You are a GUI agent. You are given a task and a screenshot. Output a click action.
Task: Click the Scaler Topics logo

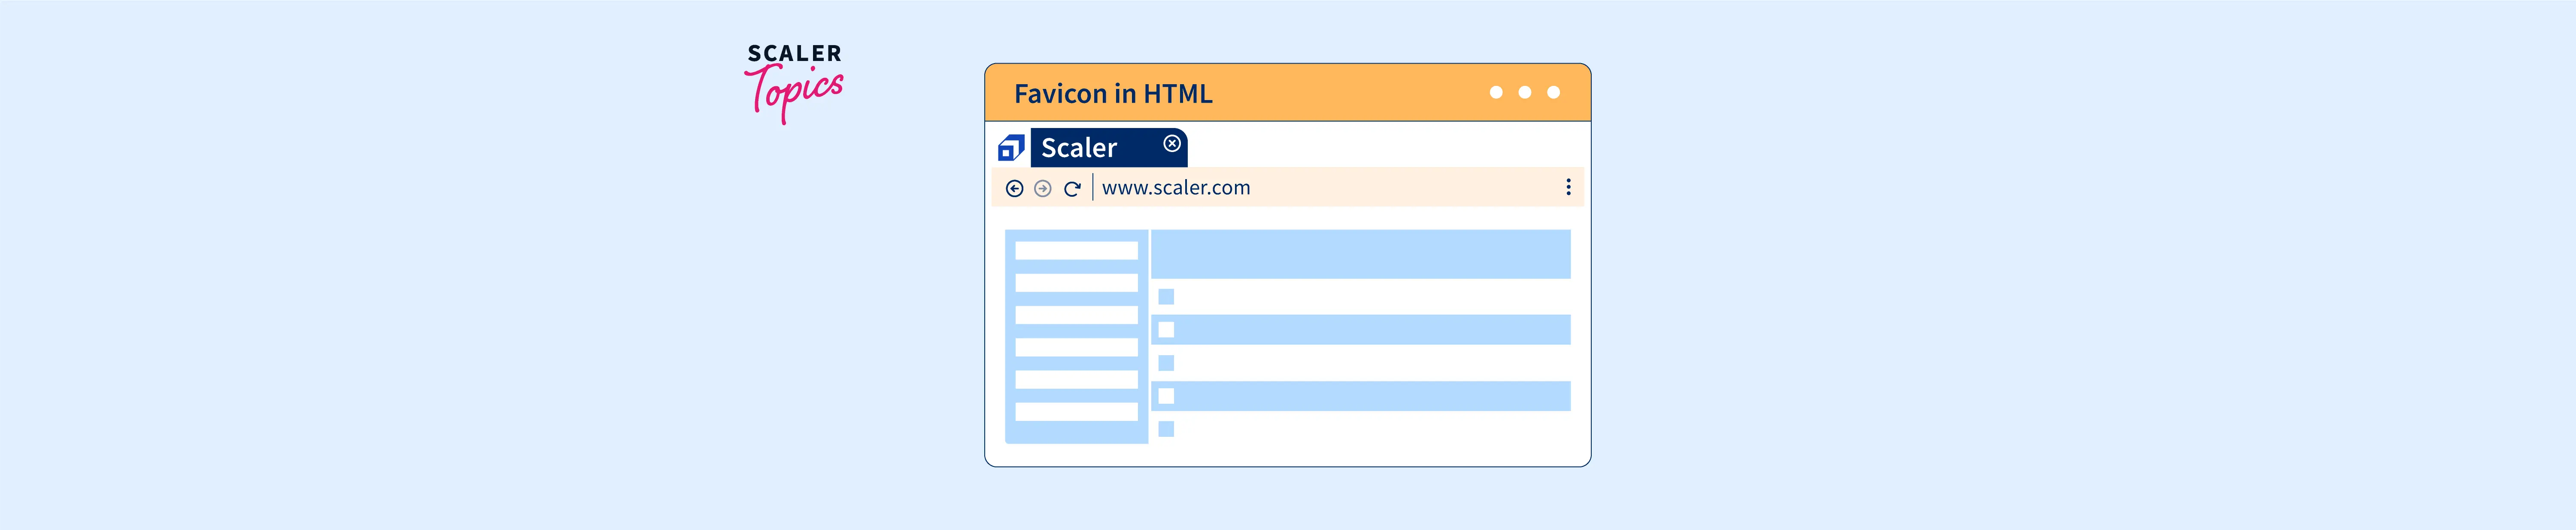[x=794, y=82]
